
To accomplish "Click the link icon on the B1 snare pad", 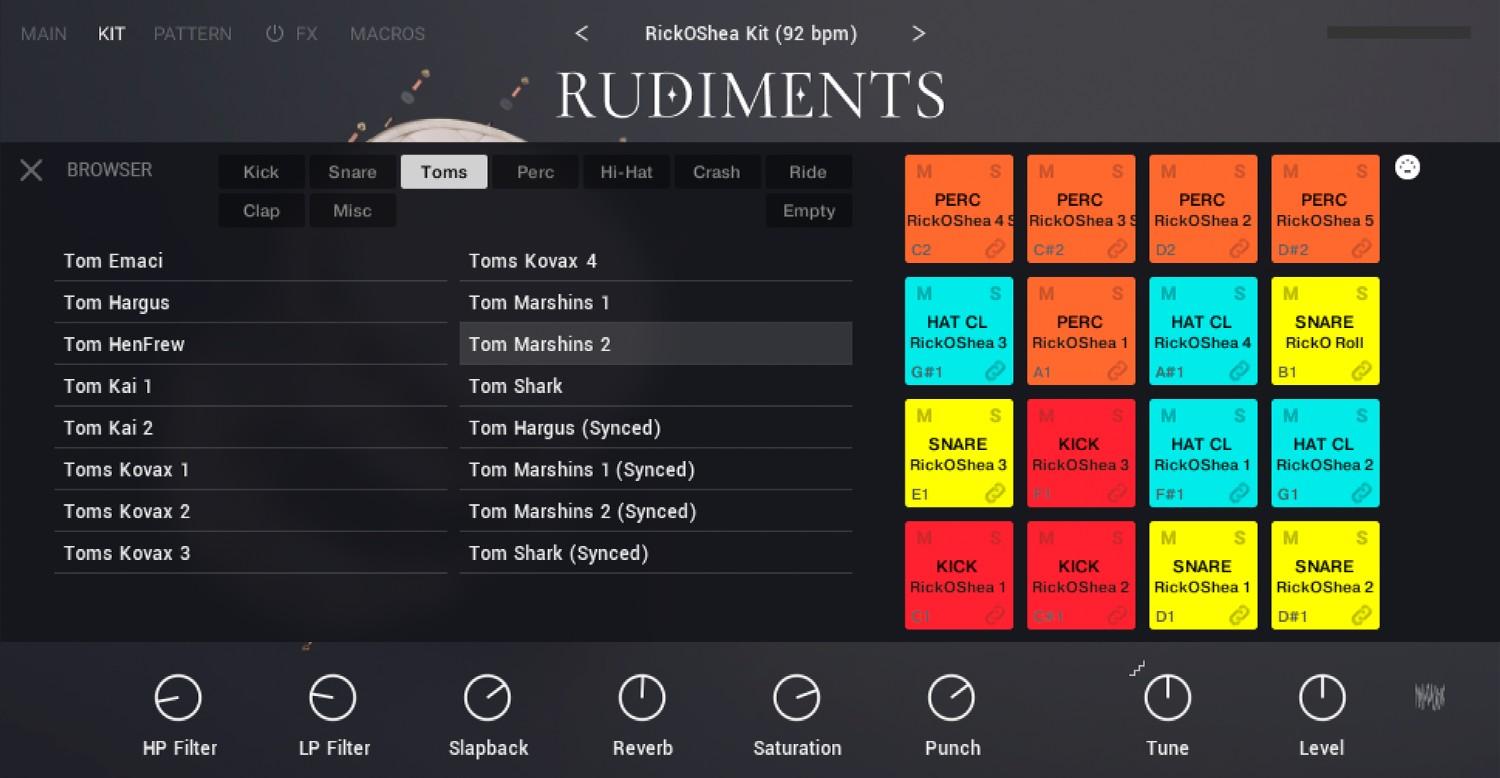I will (x=1361, y=371).
